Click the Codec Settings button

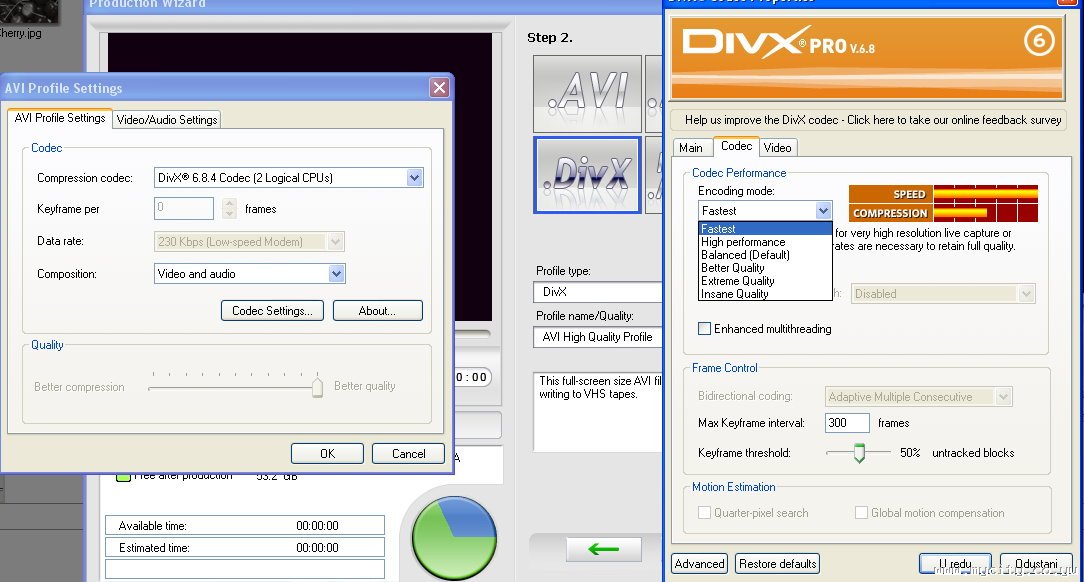point(272,311)
